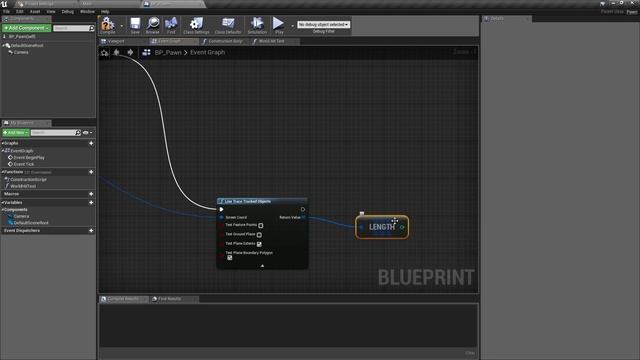Open Edit menu

pos(20,11)
